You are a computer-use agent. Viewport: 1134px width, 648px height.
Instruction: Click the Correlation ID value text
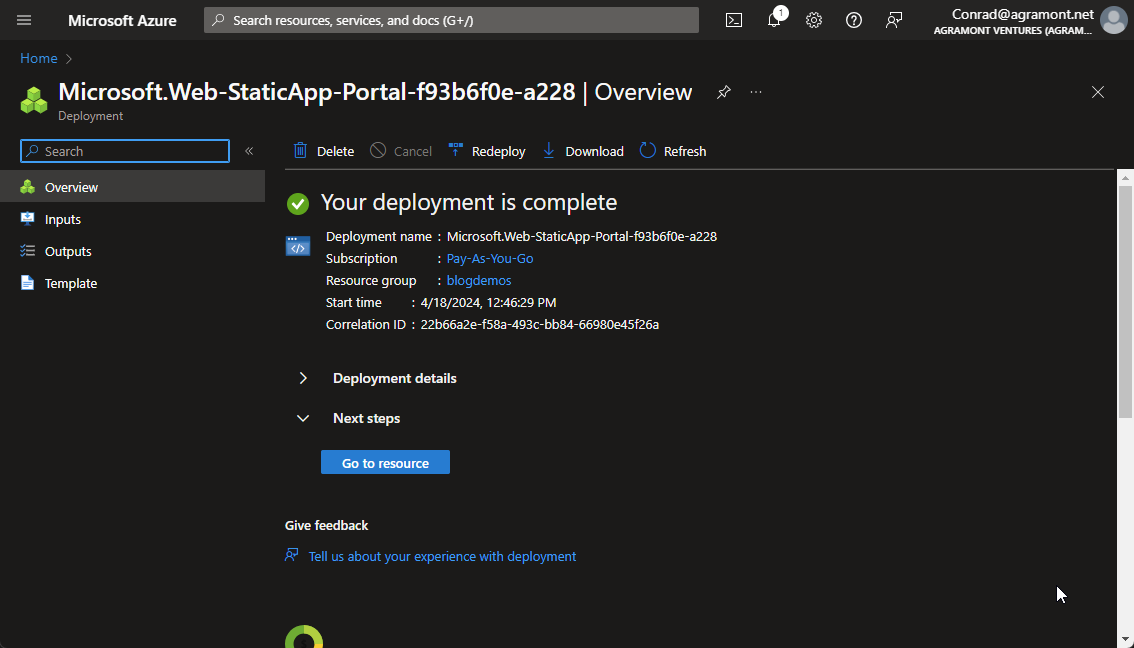click(x=540, y=325)
